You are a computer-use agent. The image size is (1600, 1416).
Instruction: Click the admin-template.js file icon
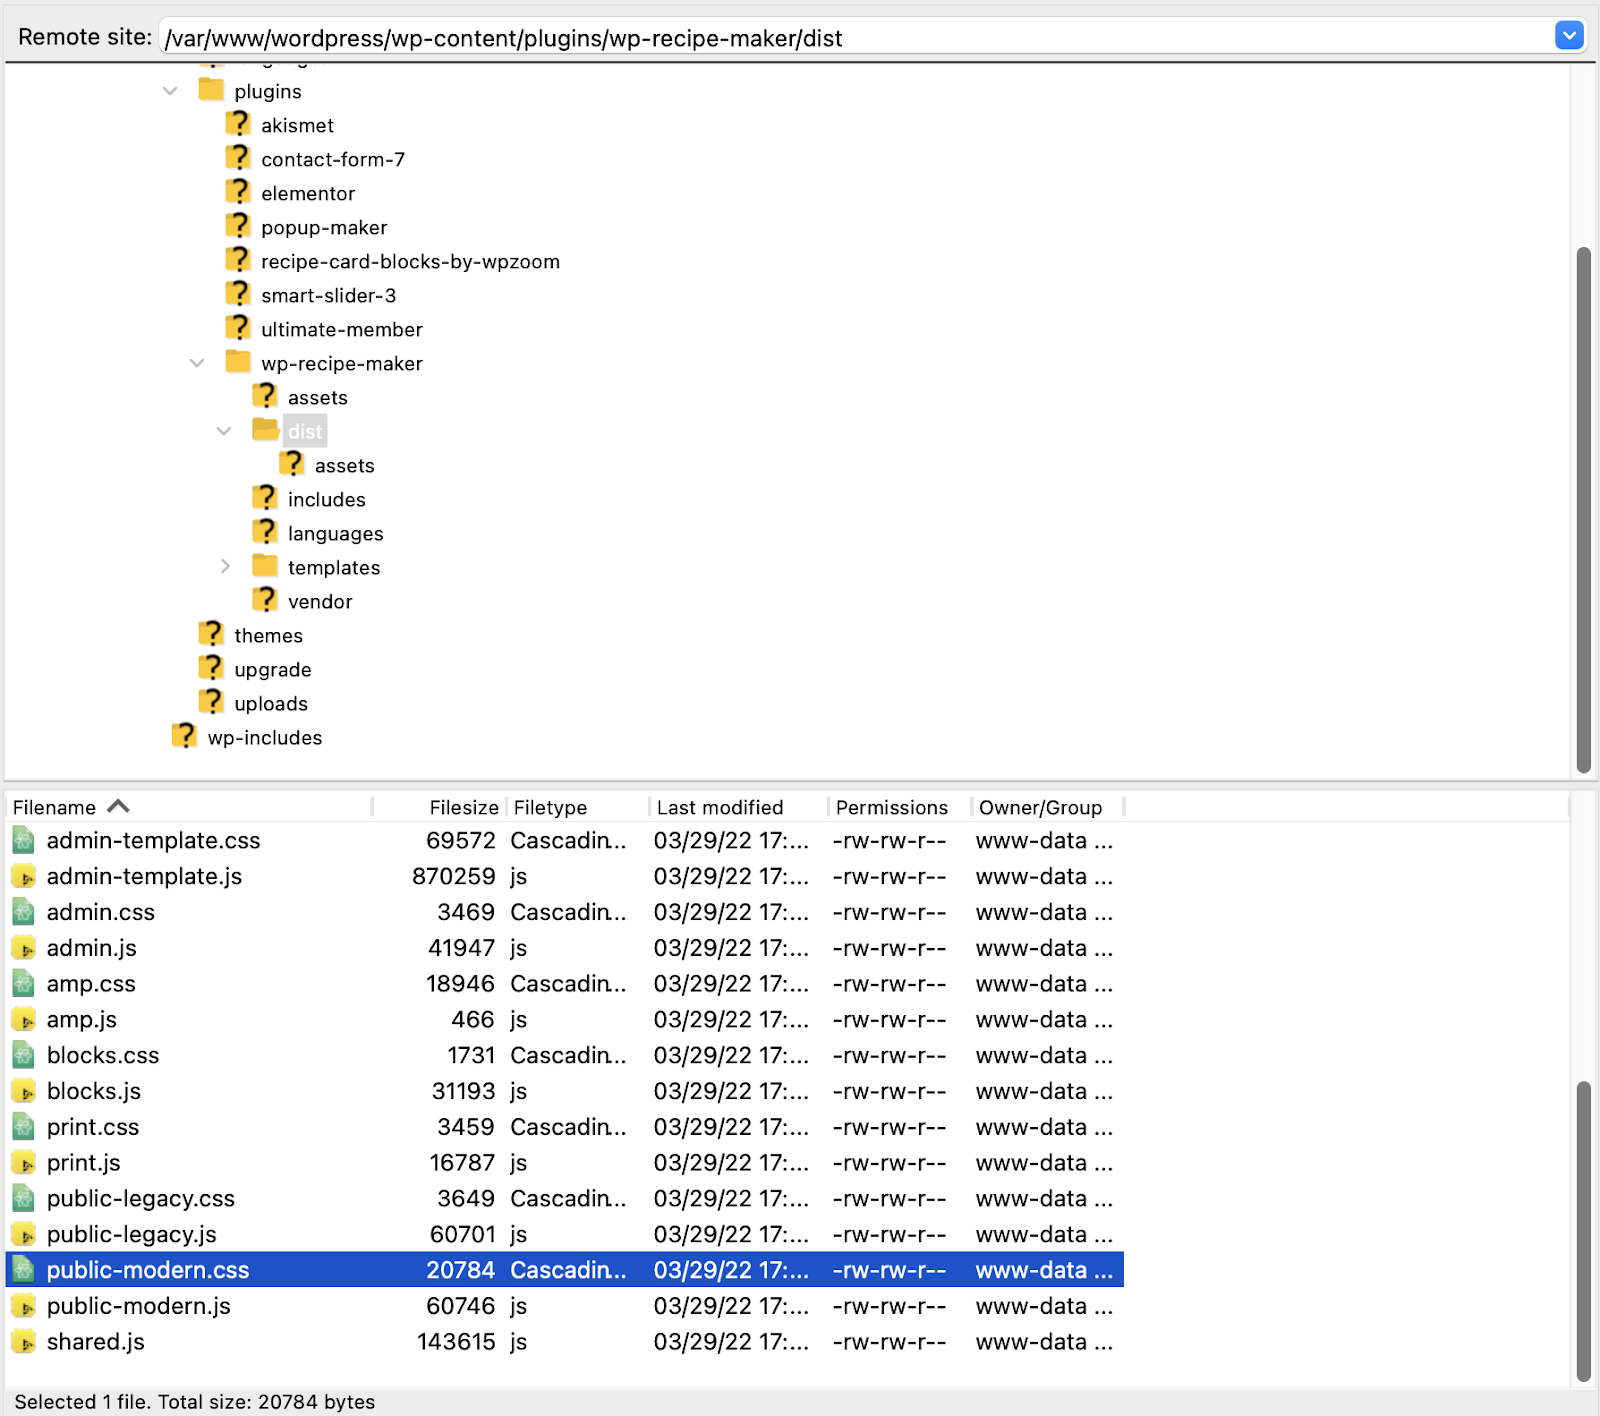24,876
